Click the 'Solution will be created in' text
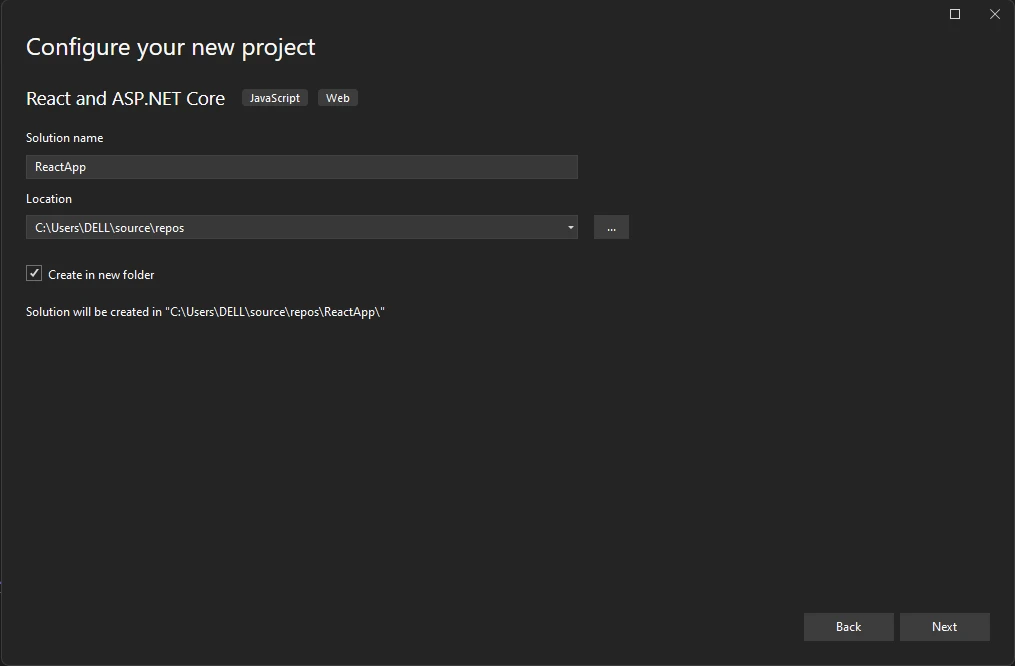This screenshot has height=666, width=1015. (94, 312)
